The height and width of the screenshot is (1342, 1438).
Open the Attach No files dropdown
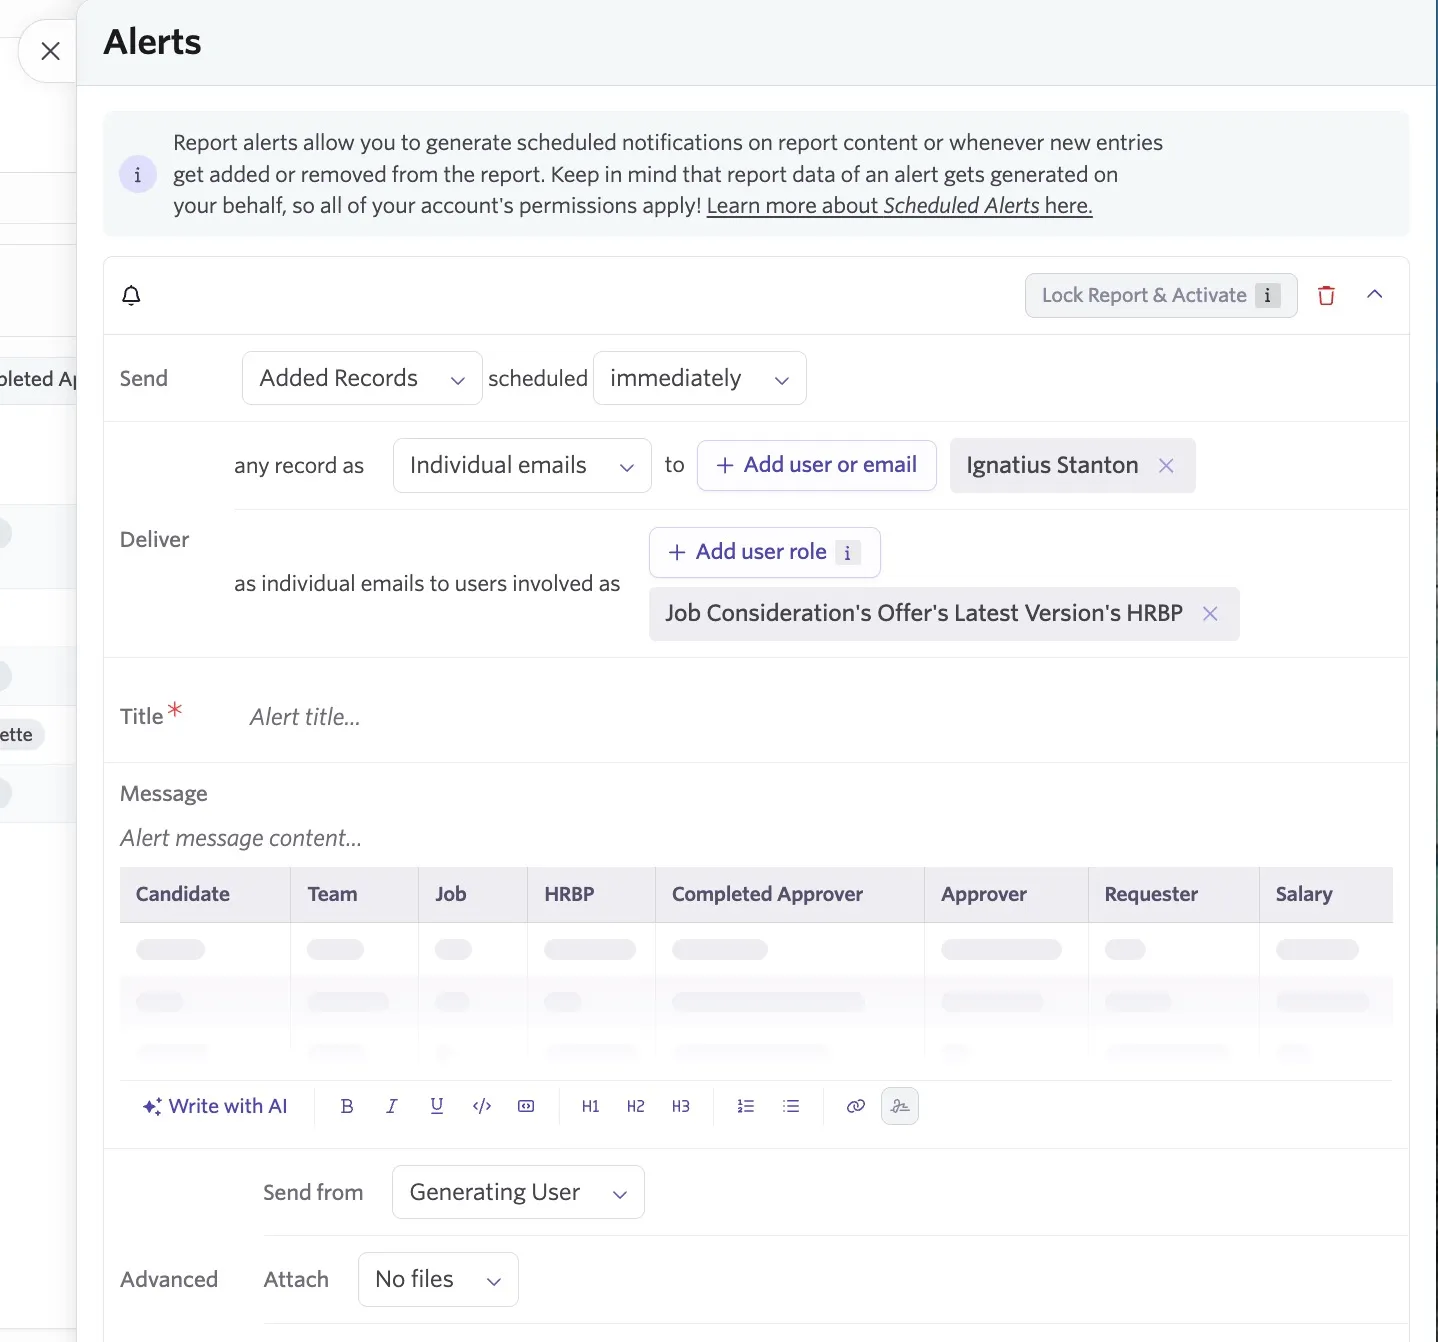(x=438, y=1279)
